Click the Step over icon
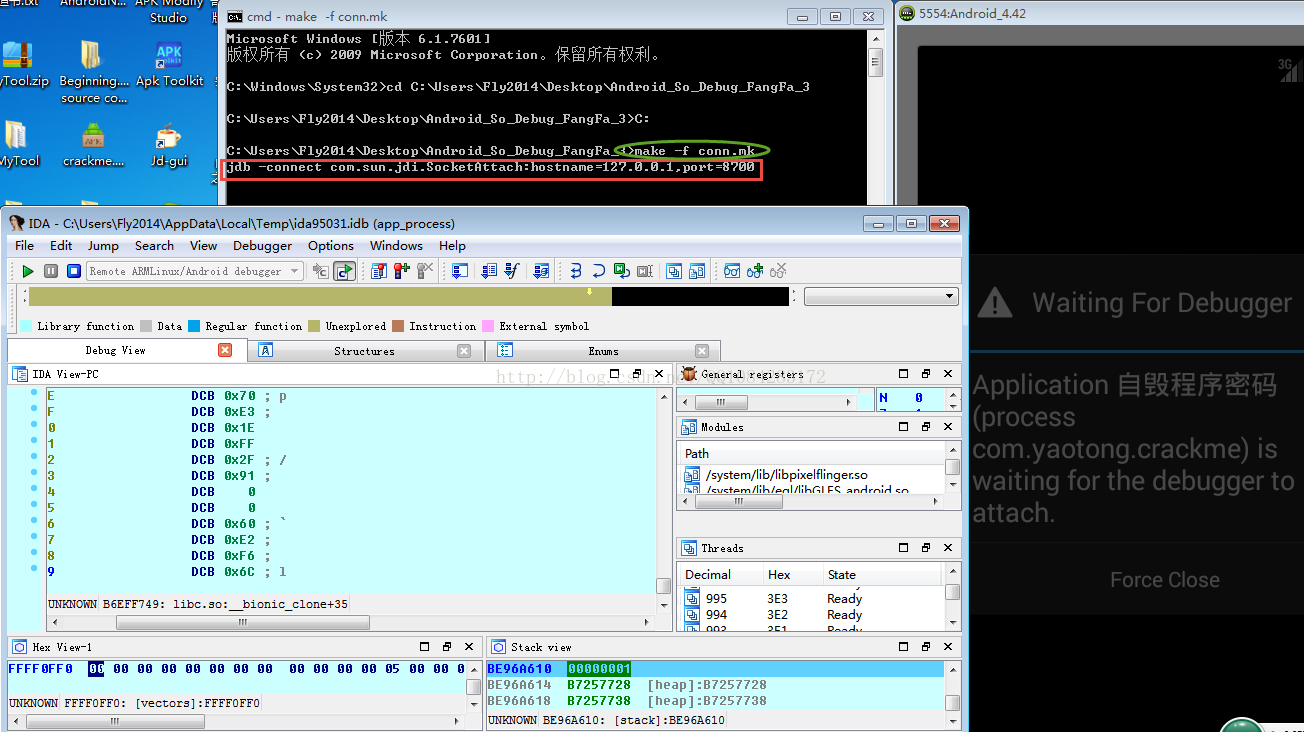 tap(599, 271)
